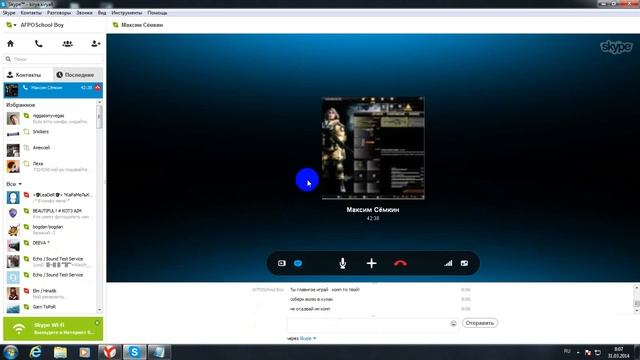Open the АГРОSchool Boy profile name

click(x=42, y=25)
